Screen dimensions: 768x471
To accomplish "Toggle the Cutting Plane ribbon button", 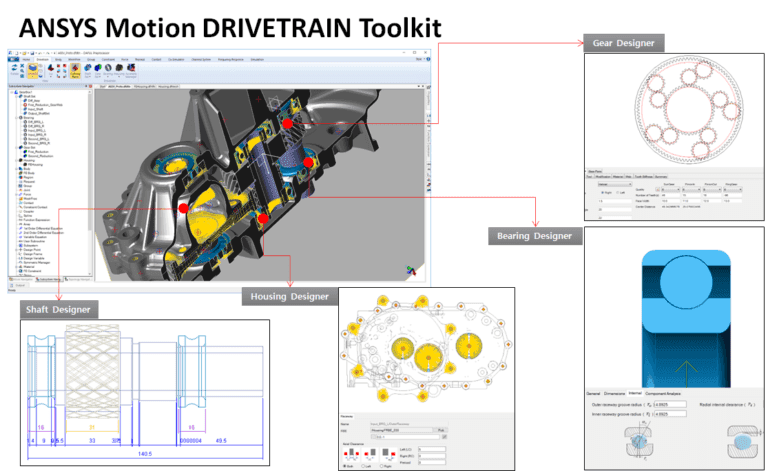I will [x=75, y=71].
